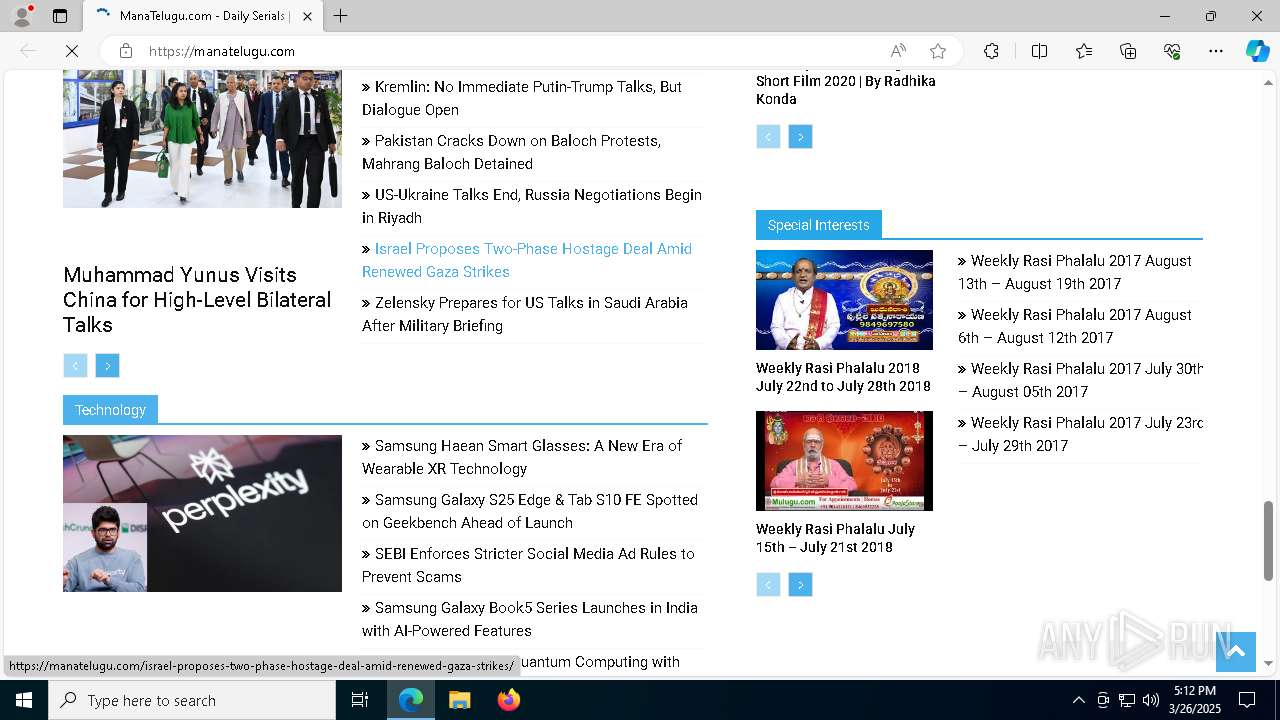Open Browser essentials icon

point(1172,51)
